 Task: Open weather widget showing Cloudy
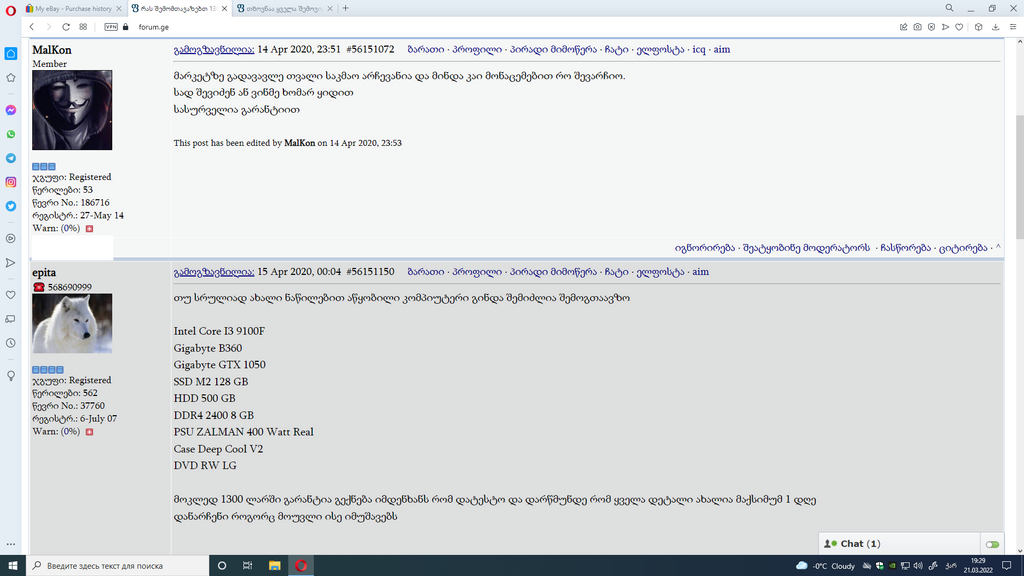pos(825,566)
